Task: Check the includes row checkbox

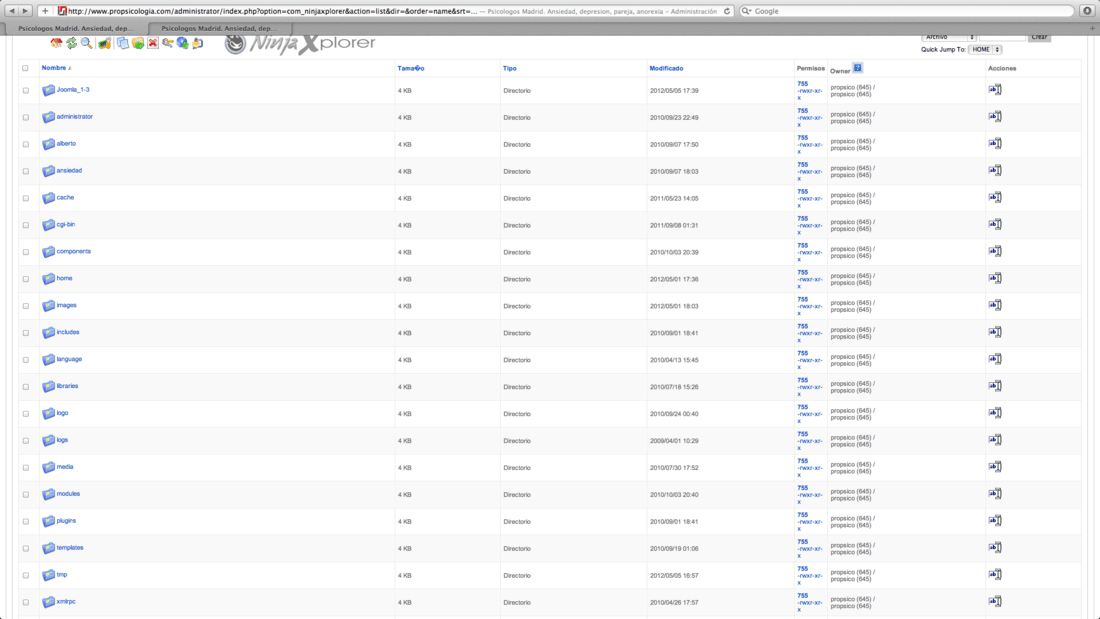Action: click(x=26, y=333)
